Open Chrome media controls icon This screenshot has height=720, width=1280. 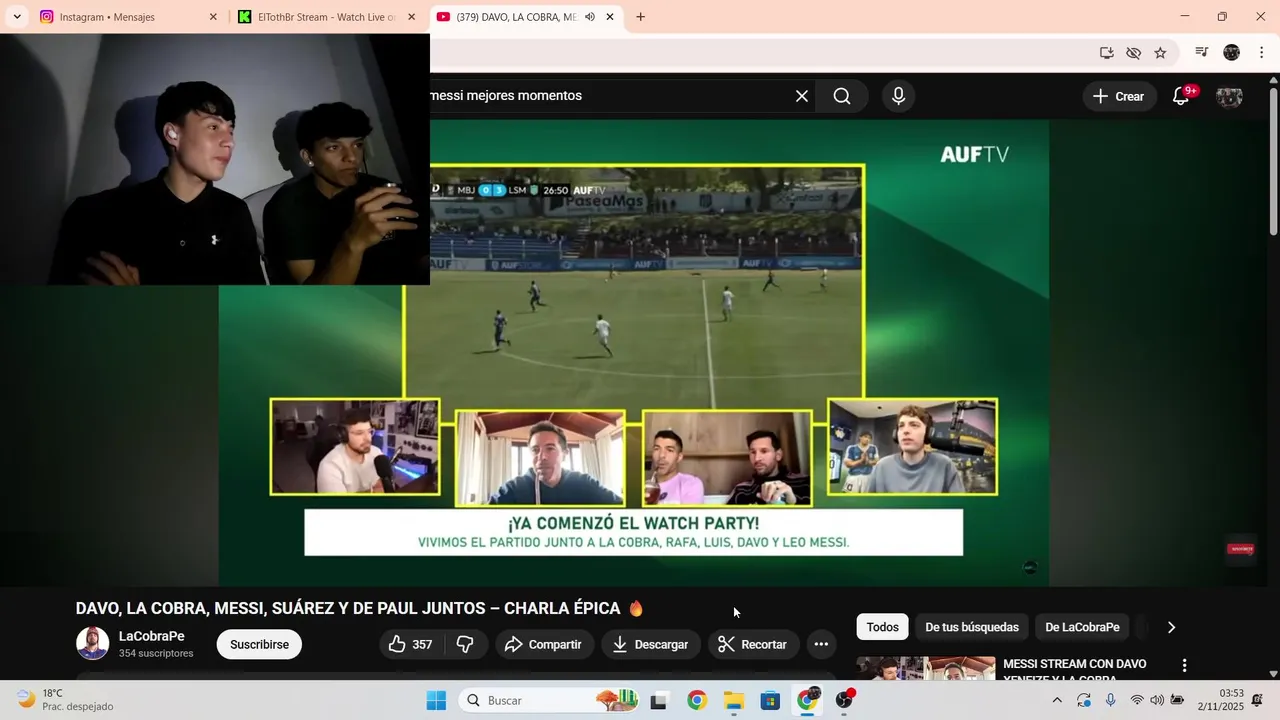(1202, 53)
